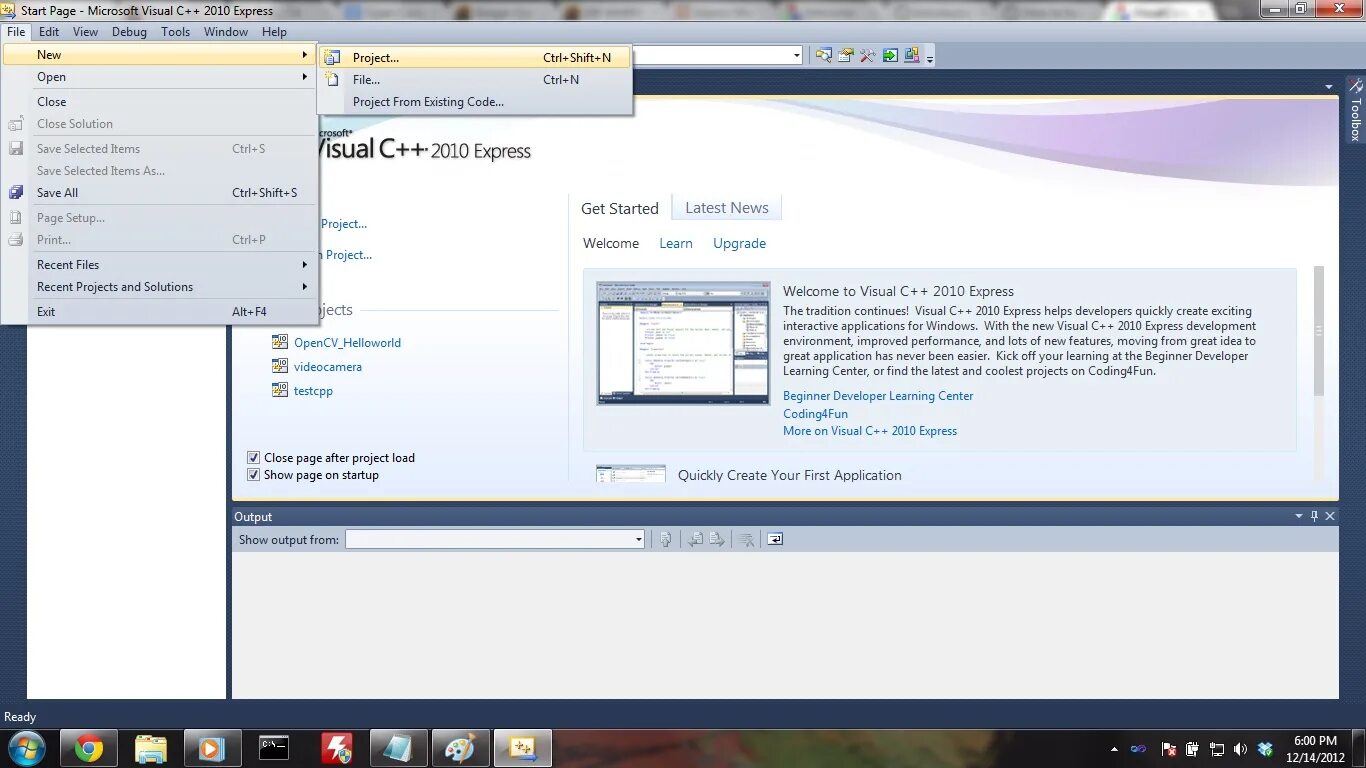Click the testcpp project icon
This screenshot has width=1366, height=768.
click(x=280, y=390)
